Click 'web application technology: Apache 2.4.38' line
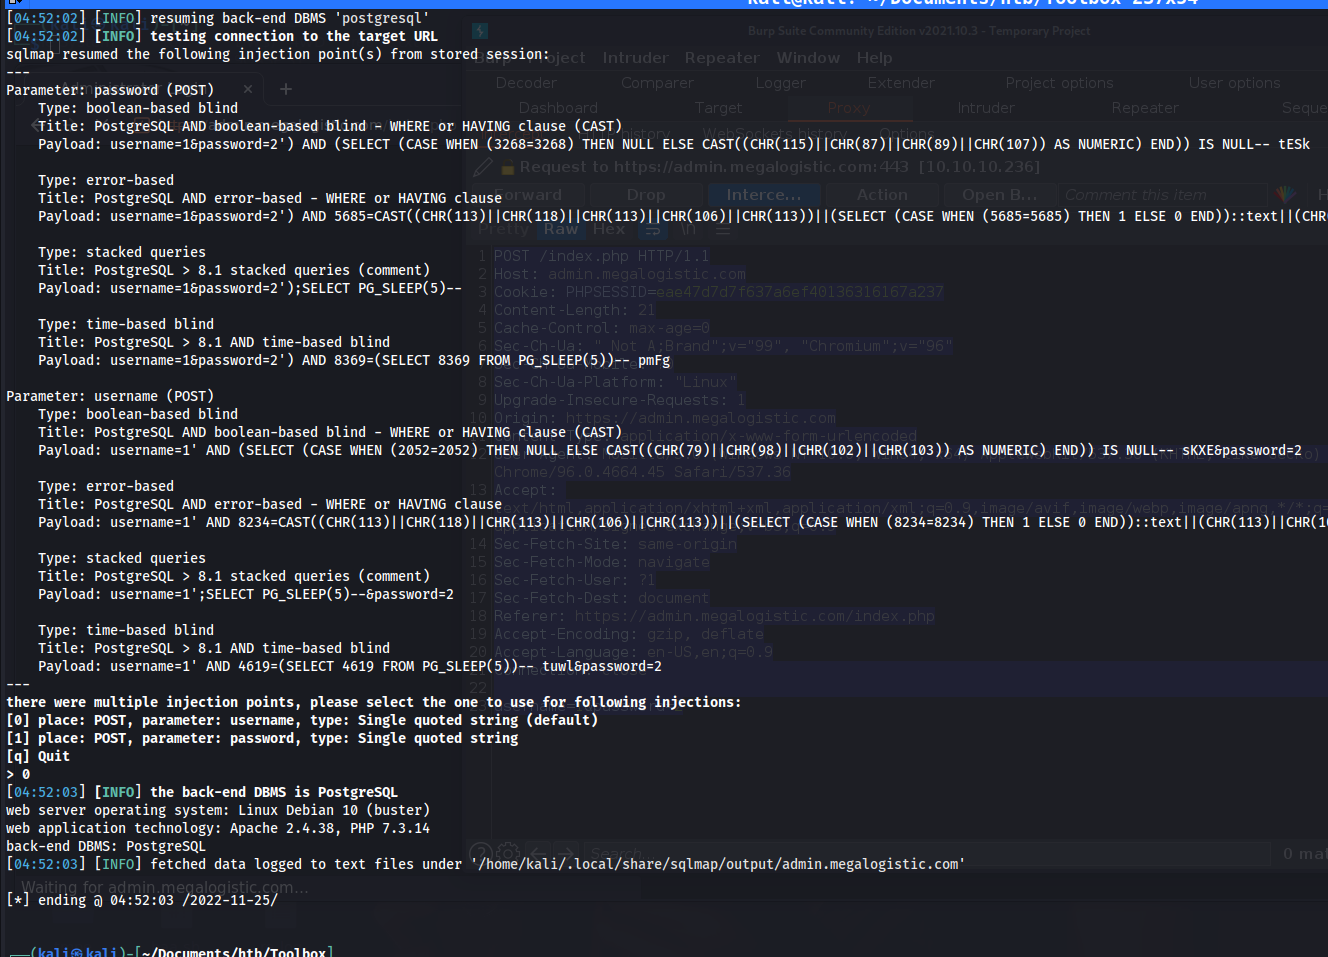Viewport: 1328px width, 957px height. [x=218, y=828]
